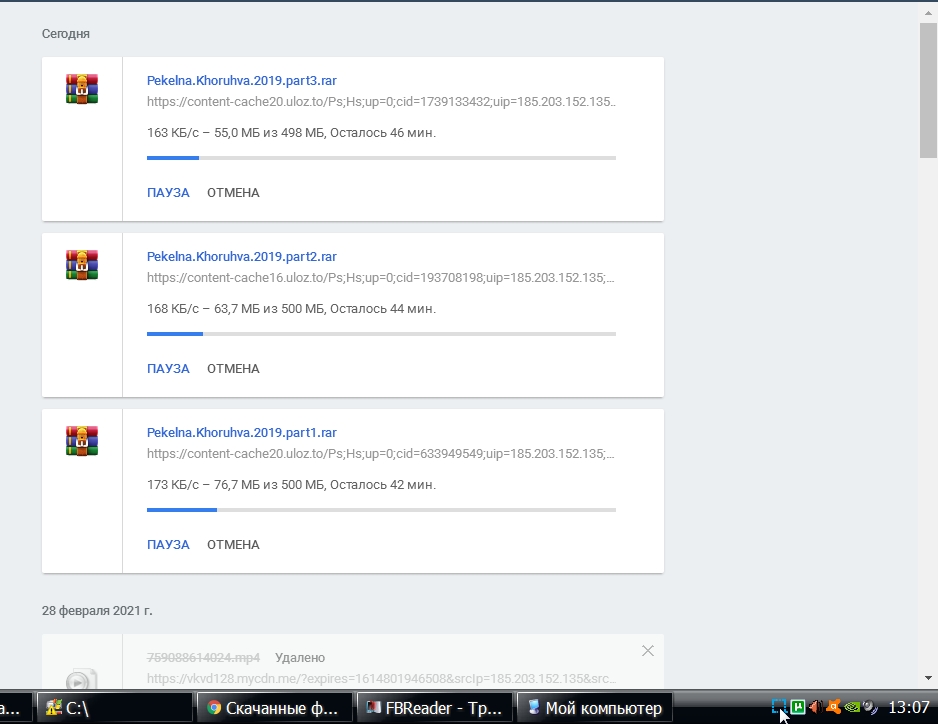Click the content-cache20 source URL of part3.rar
This screenshot has width=938, height=724.
(x=381, y=102)
